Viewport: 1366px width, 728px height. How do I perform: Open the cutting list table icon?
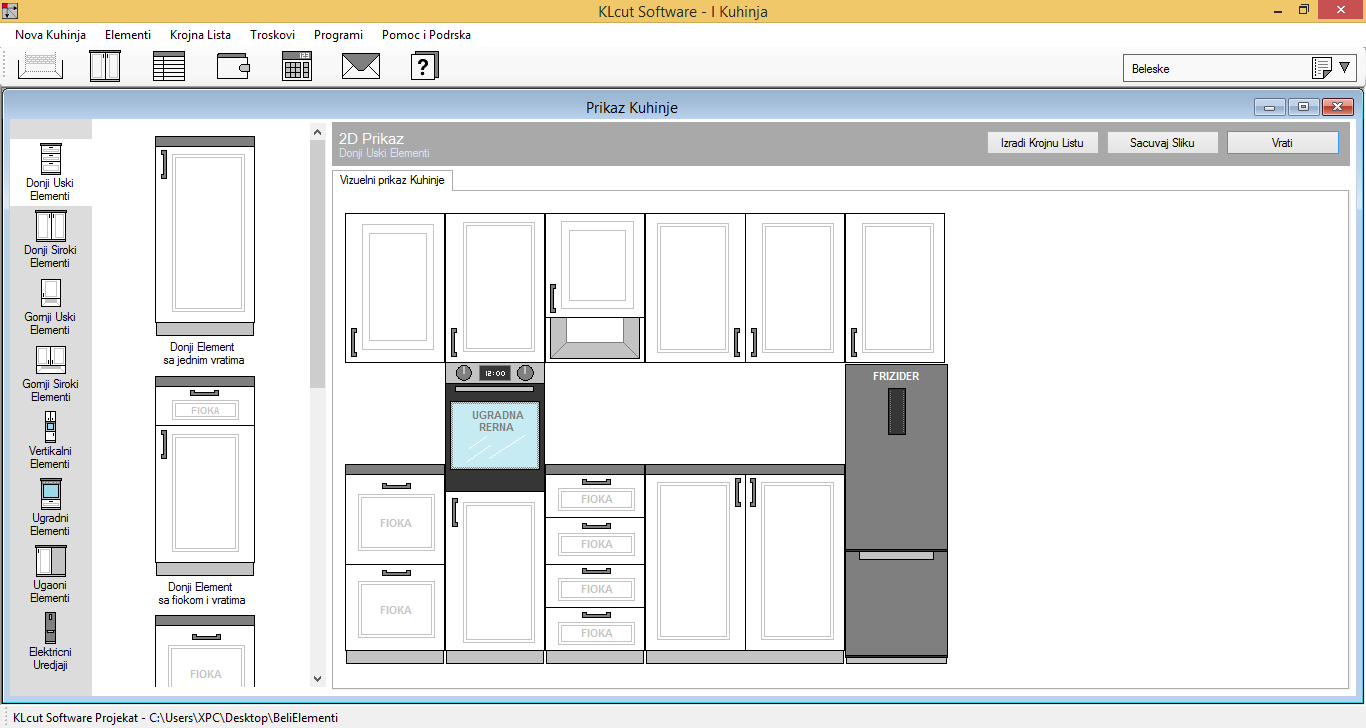click(169, 66)
